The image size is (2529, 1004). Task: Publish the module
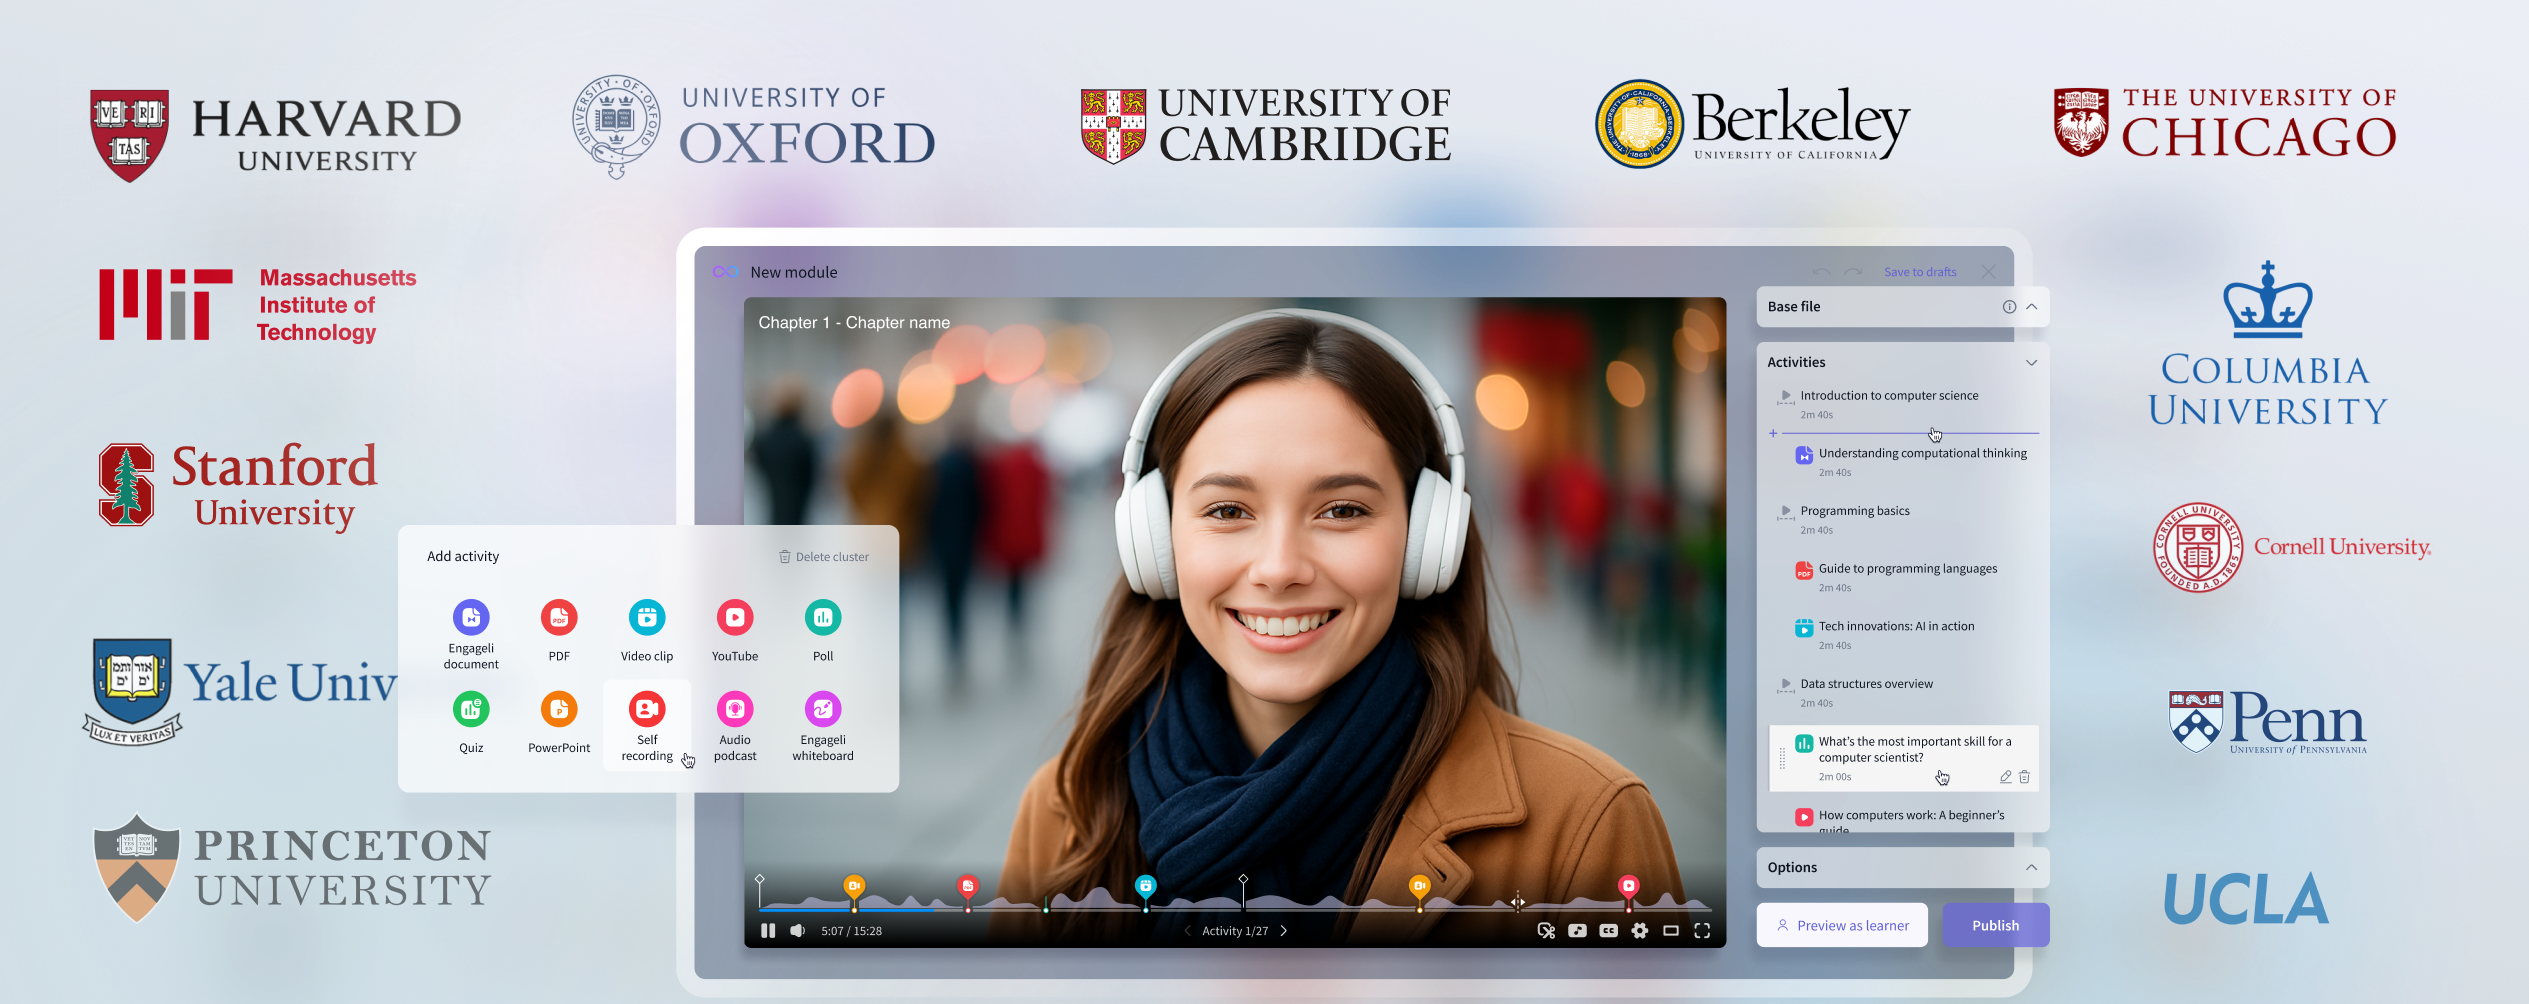(x=1995, y=926)
